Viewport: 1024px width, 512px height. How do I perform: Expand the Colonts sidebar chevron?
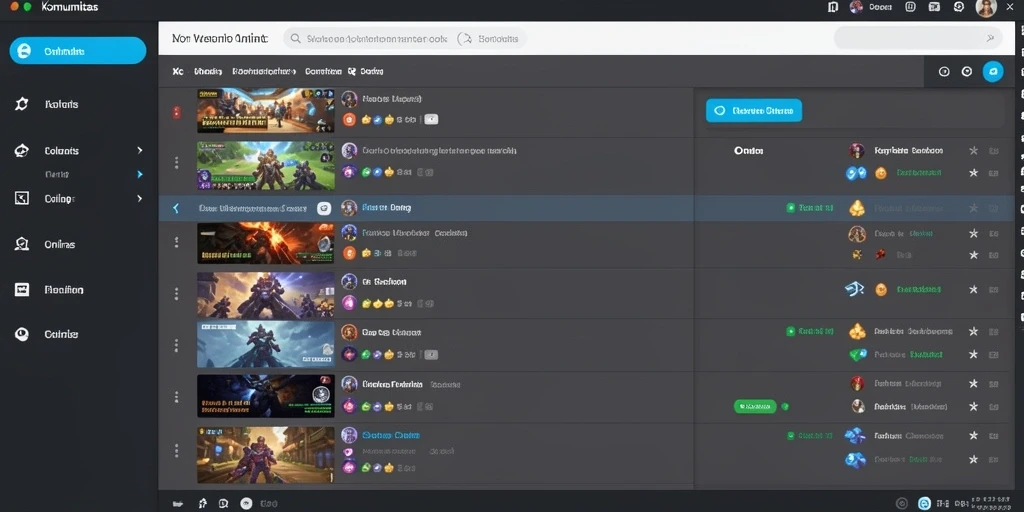(x=139, y=150)
